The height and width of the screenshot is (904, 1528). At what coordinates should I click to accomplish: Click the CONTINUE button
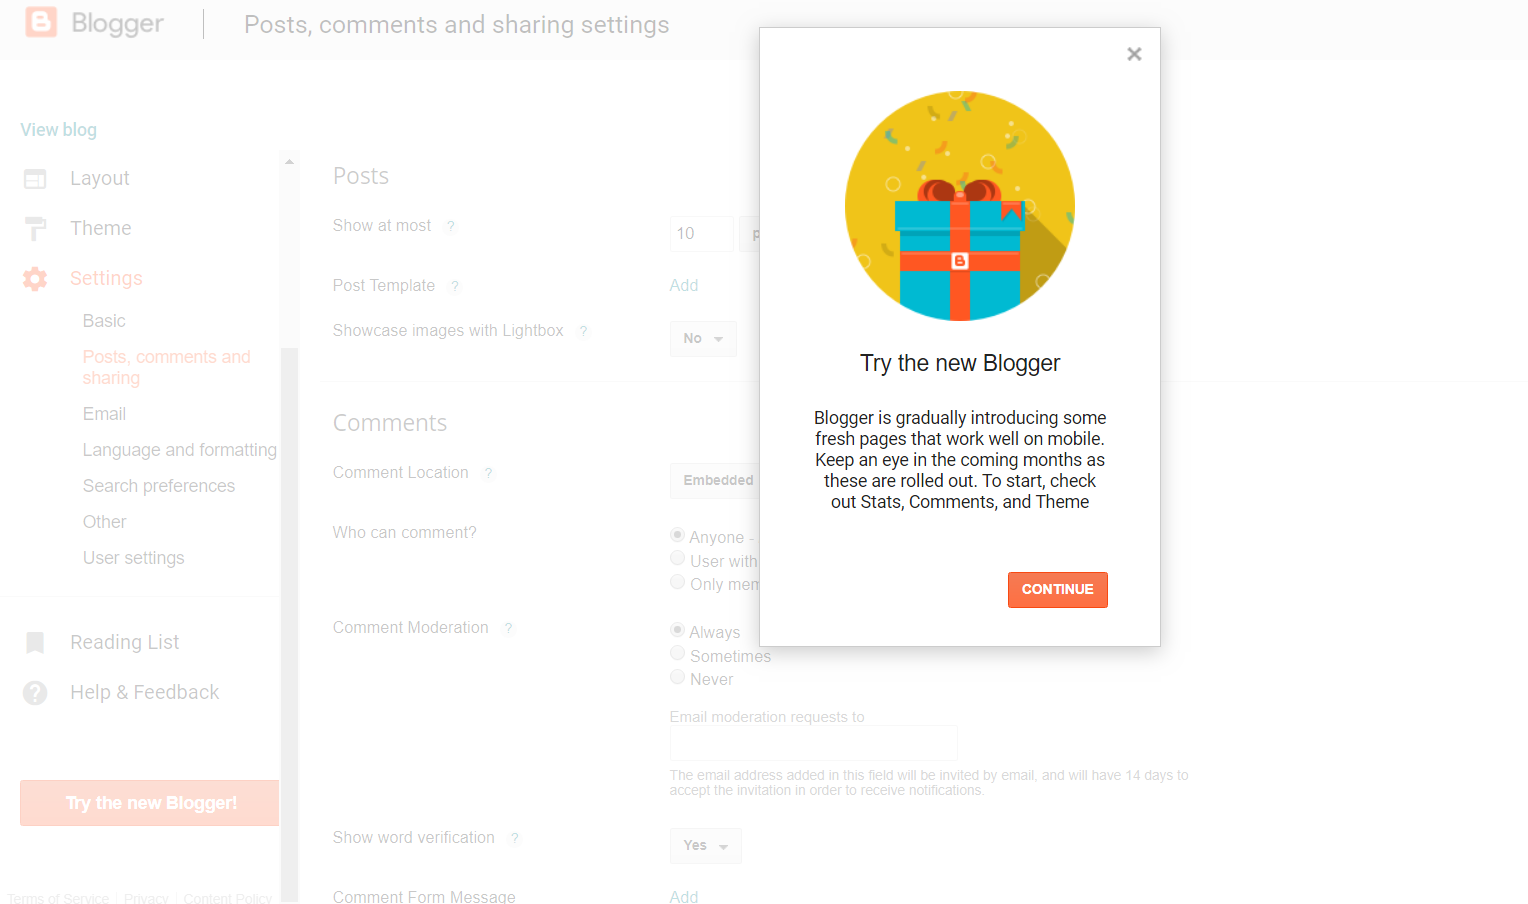[x=1058, y=590]
